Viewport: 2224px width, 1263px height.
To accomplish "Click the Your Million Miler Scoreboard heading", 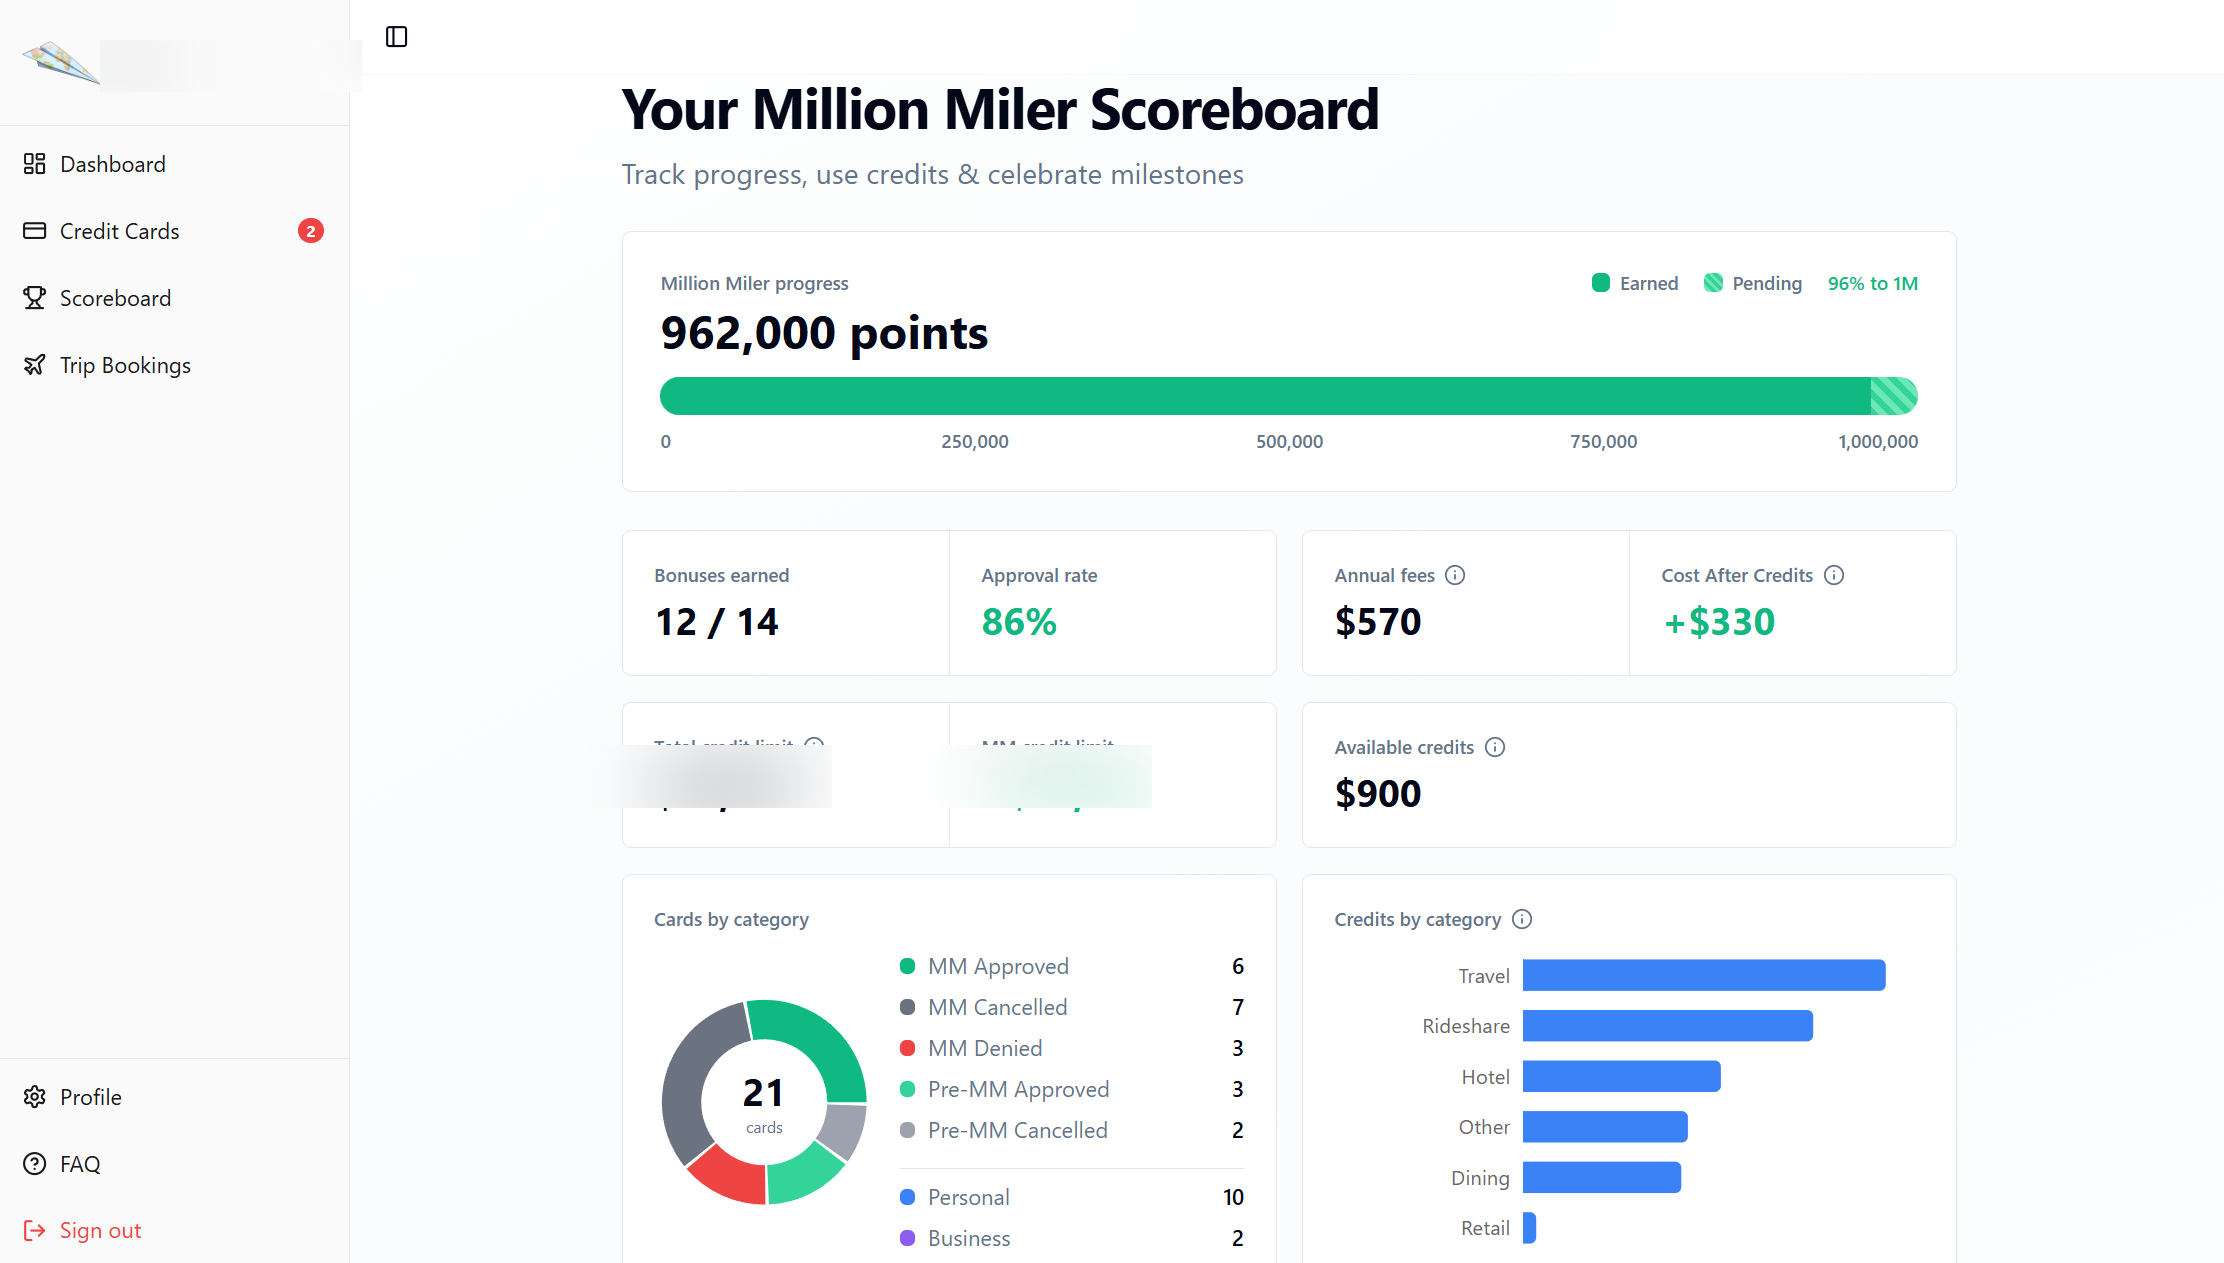I will tap(1000, 109).
